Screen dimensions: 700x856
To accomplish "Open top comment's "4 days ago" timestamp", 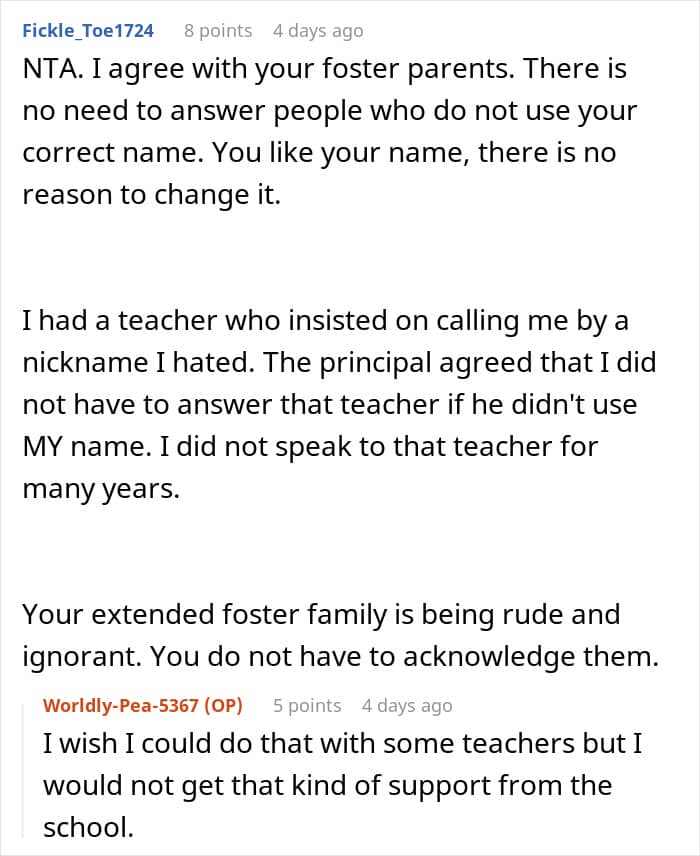I will 318,31.
